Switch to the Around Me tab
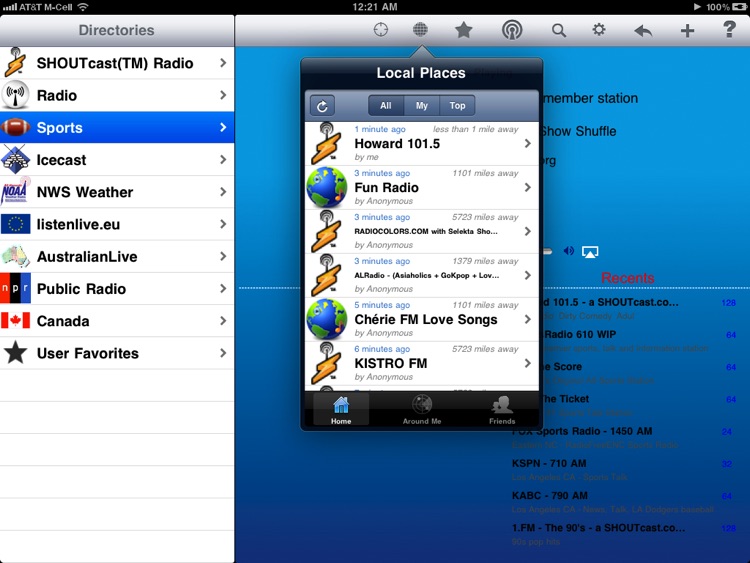750x563 pixels. point(422,410)
